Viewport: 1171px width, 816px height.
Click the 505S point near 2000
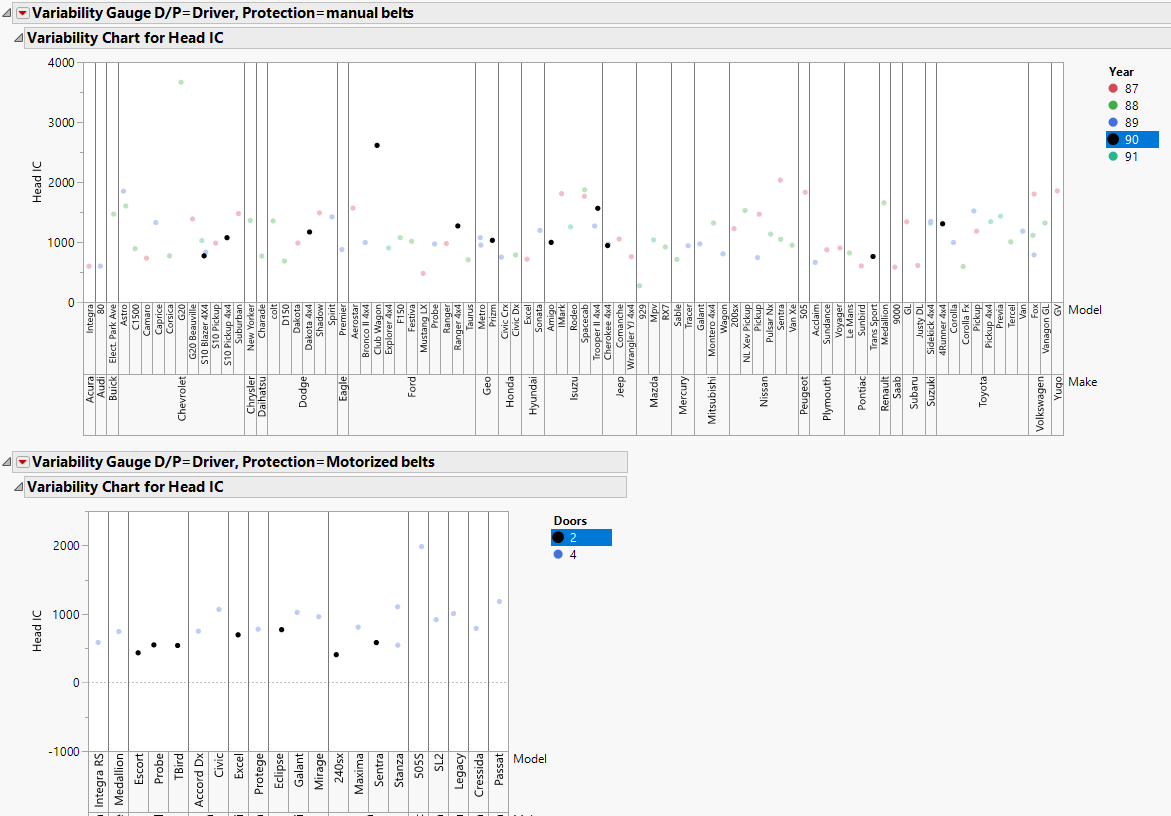coord(422,547)
